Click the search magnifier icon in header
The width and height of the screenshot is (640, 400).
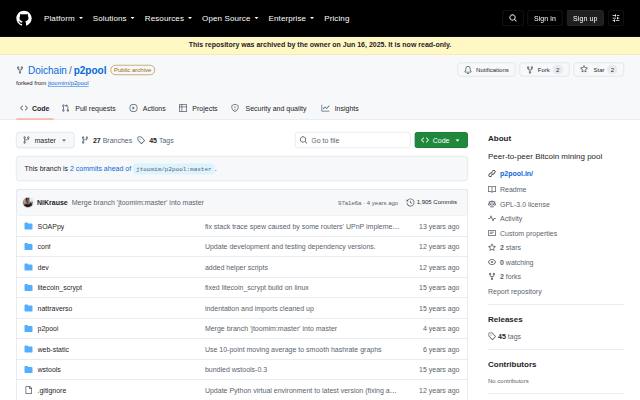pyautogui.click(x=513, y=18)
